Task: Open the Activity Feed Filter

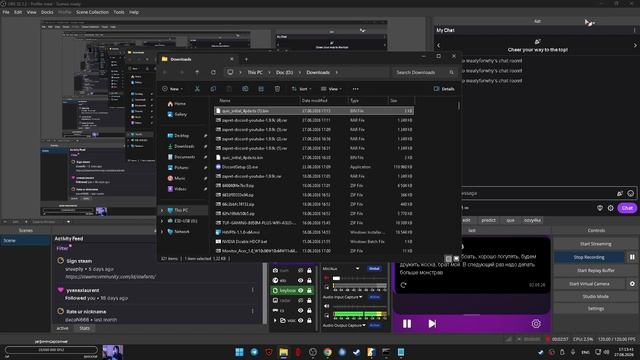Action: (62, 248)
